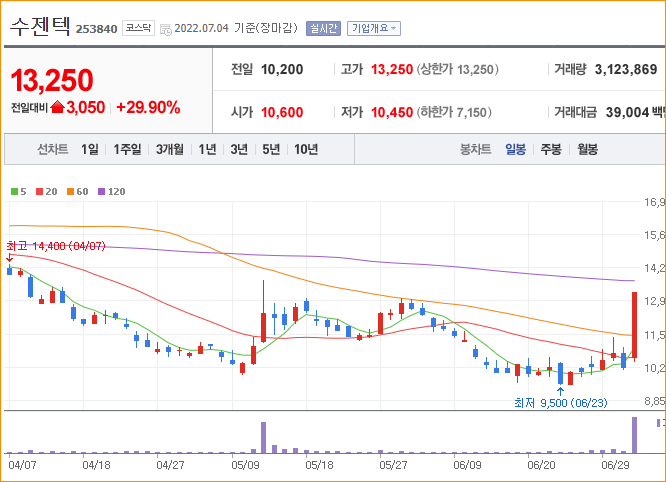Click the current price 13,250
The image size is (666, 482).
click(x=52, y=80)
